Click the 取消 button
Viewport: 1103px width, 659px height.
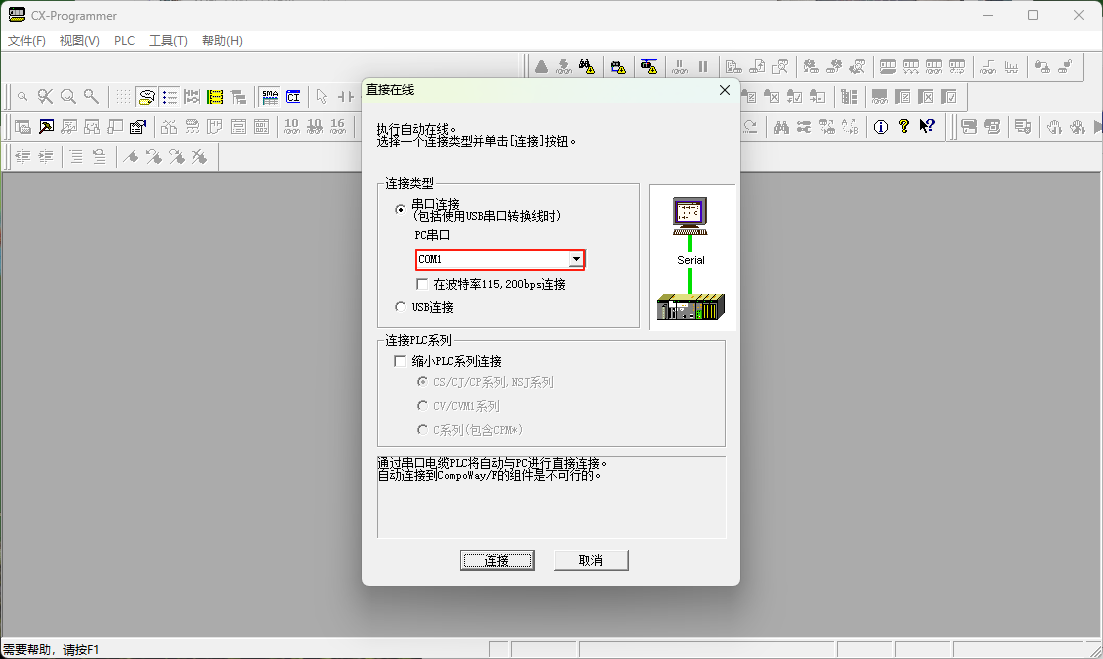(x=591, y=561)
